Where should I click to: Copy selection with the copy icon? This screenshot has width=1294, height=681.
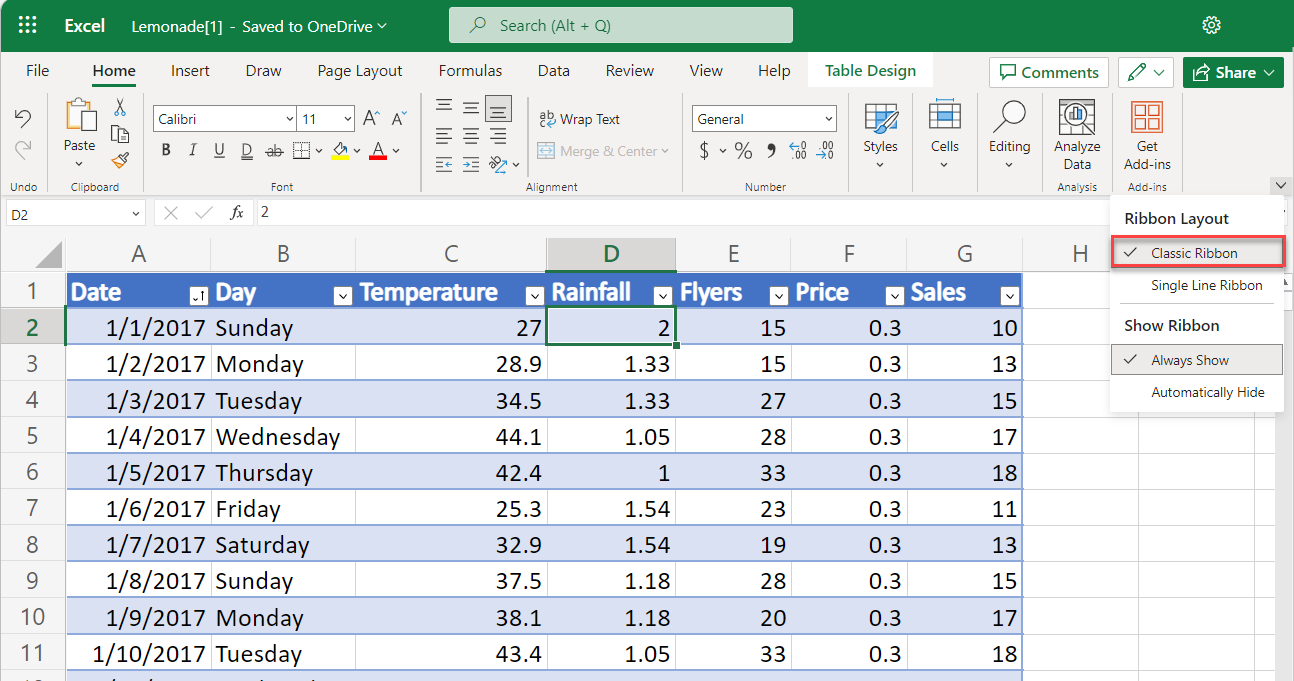(120, 133)
